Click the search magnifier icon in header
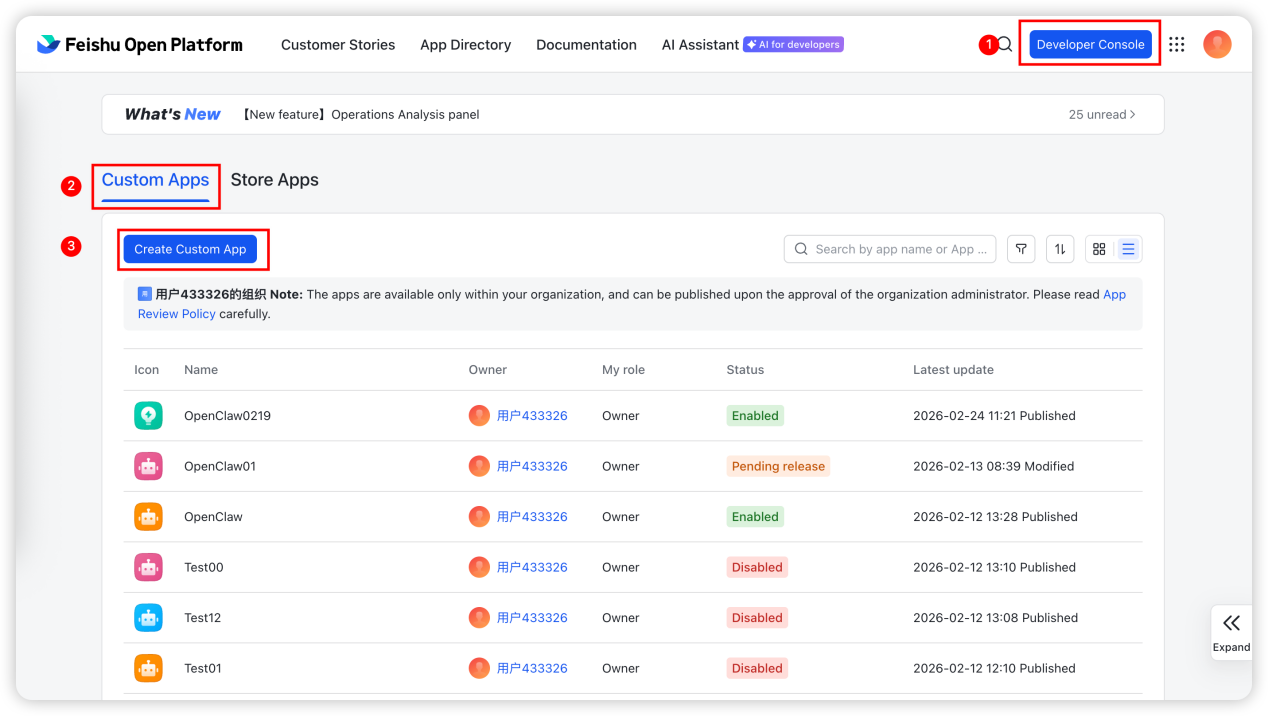The width and height of the screenshot is (1268, 716). (1005, 44)
